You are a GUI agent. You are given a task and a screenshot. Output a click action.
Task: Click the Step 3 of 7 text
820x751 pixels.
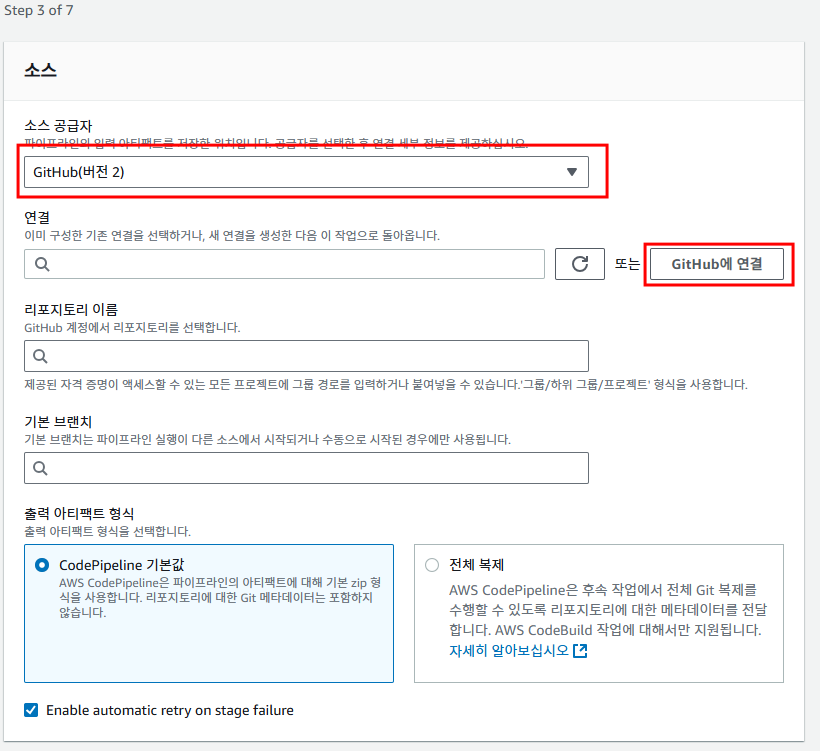[x=39, y=10]
